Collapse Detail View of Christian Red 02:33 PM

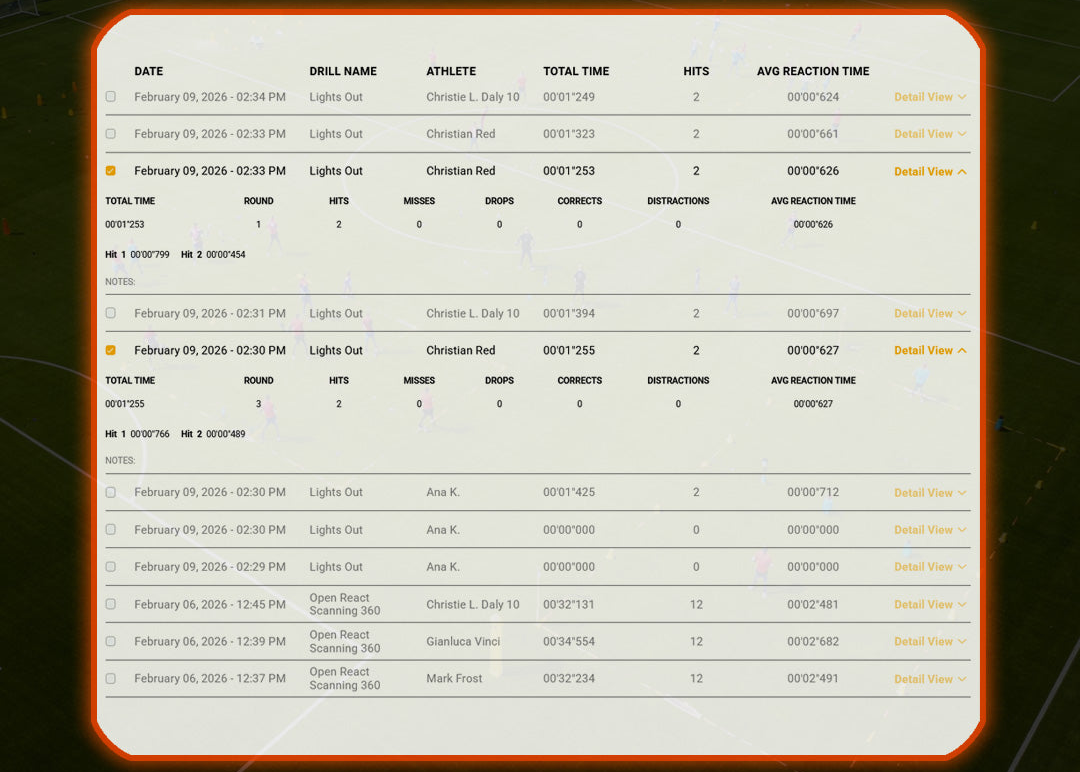click(929, 172)
